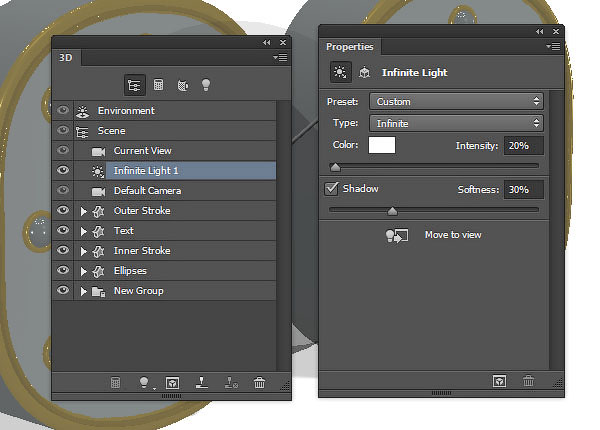
Task: Click the Softness 30% field
Action: (x=523, y=190)
